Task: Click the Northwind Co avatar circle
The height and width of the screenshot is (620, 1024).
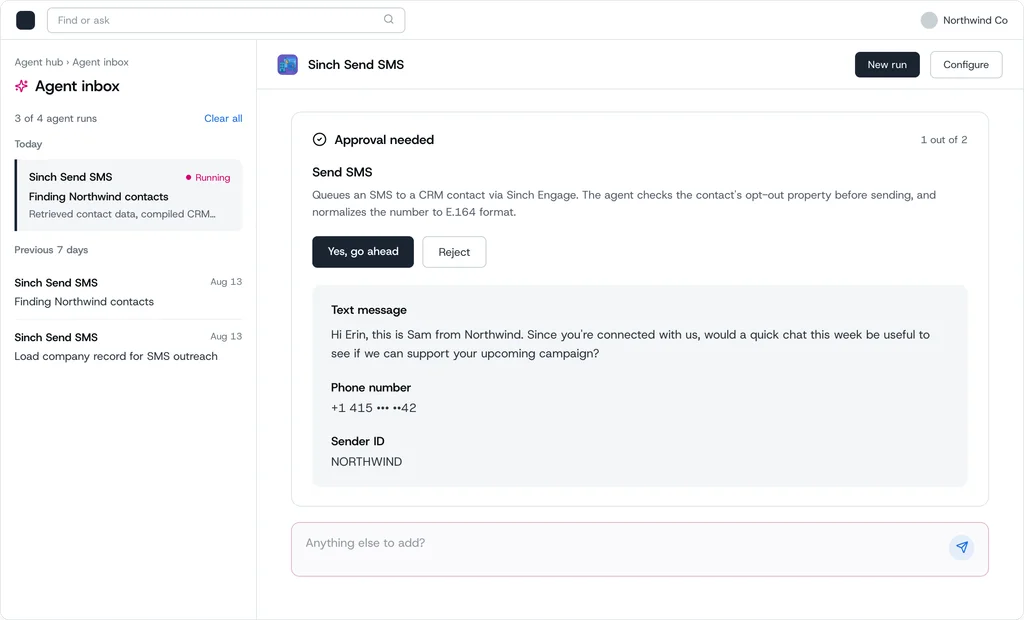Action: pyautogui.click(x=929, y=20)
